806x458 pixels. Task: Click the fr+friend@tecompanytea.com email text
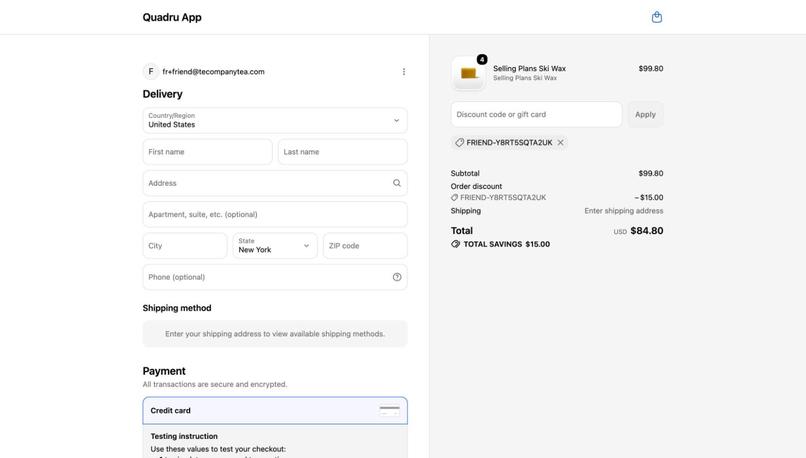point(213,71)
